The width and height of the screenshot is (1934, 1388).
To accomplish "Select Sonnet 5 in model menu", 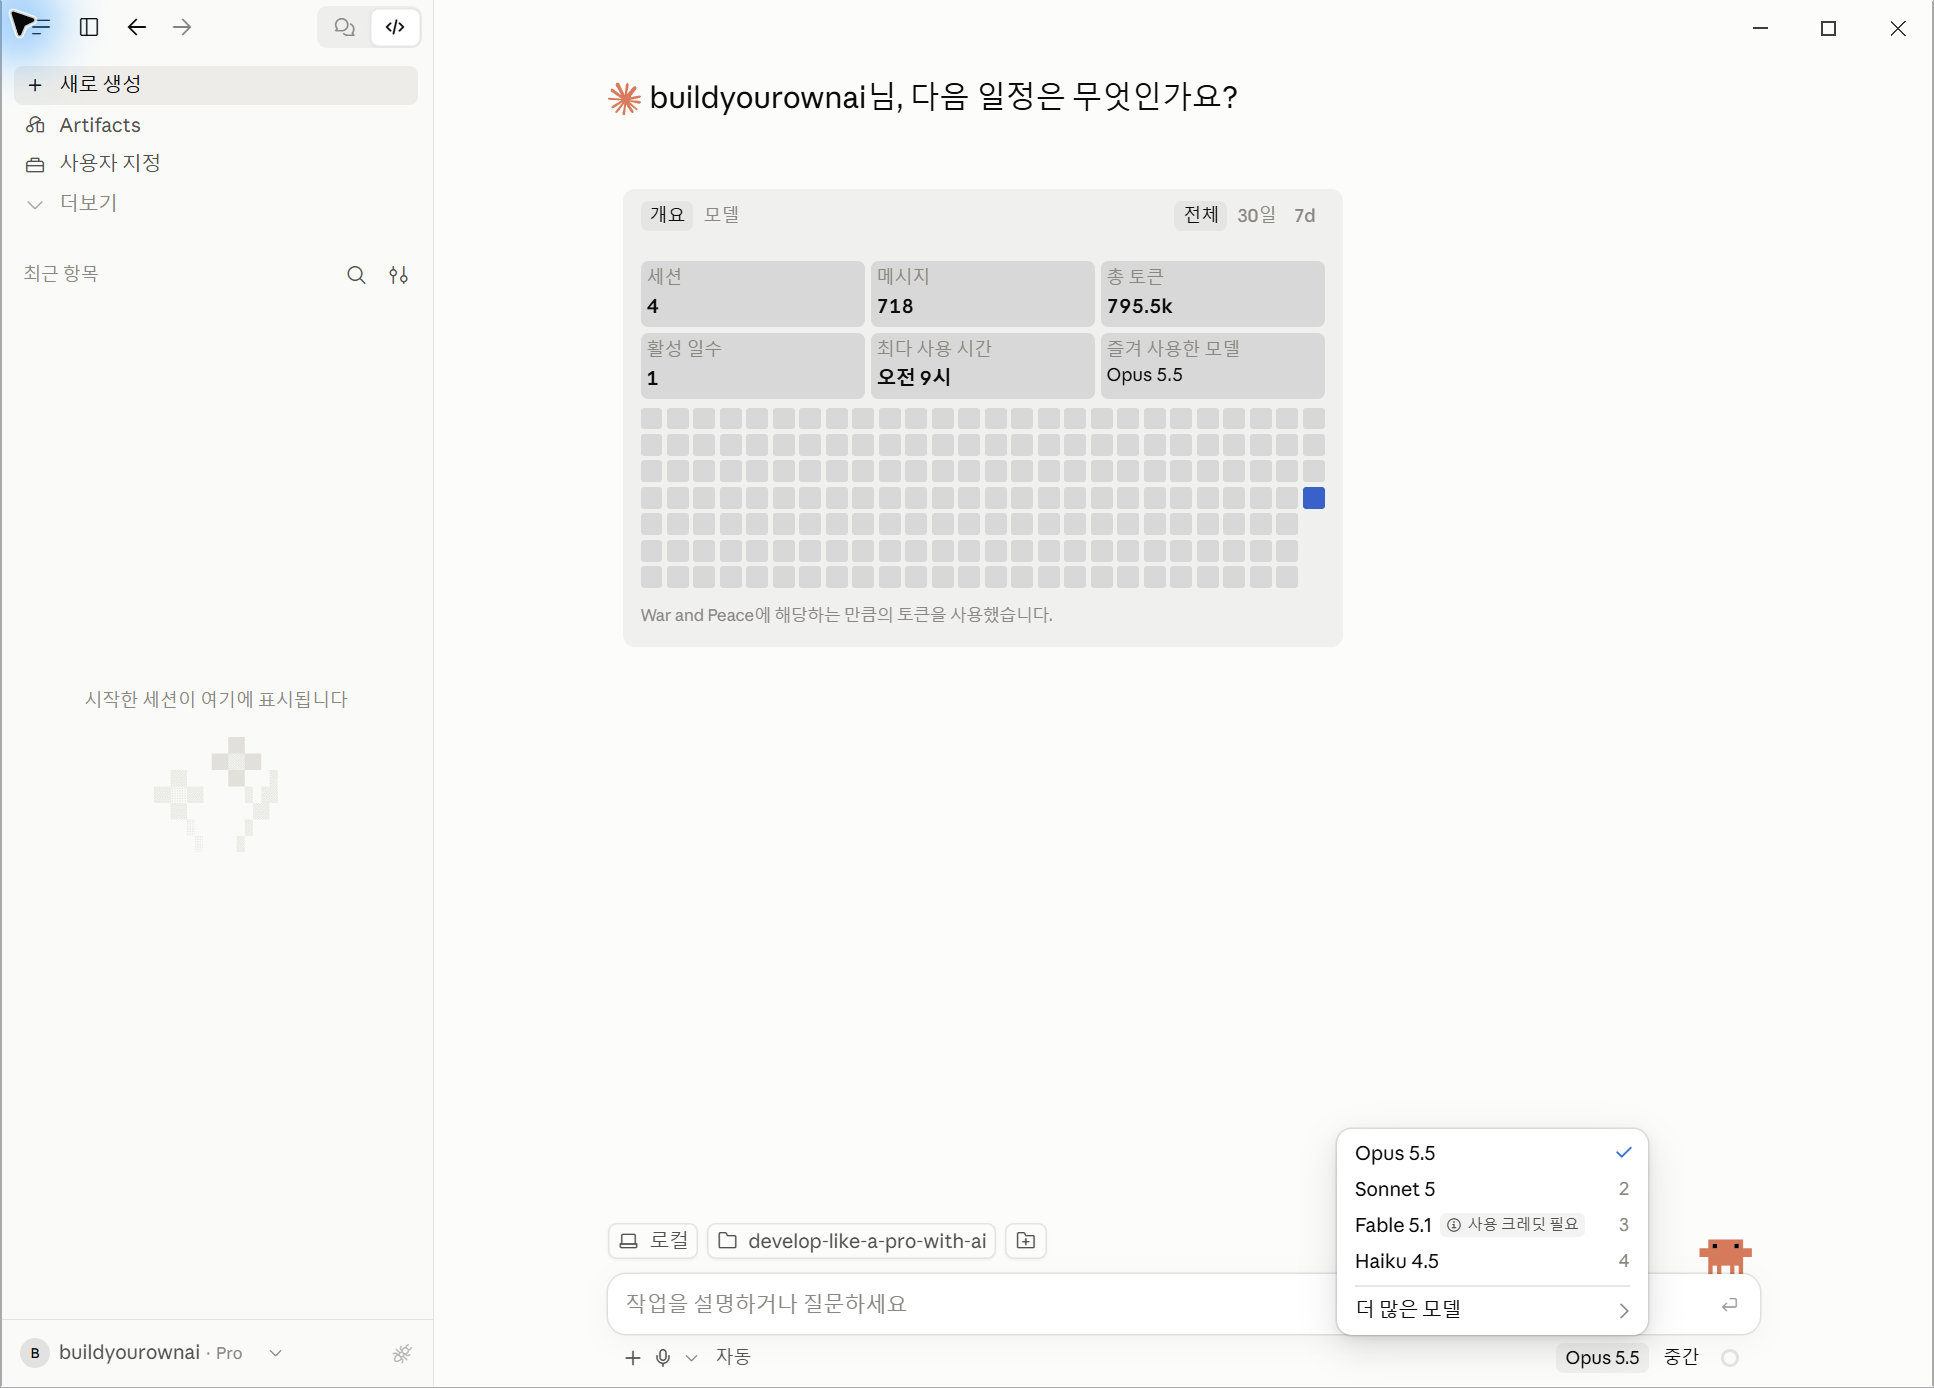I will coord(1492,1189).
